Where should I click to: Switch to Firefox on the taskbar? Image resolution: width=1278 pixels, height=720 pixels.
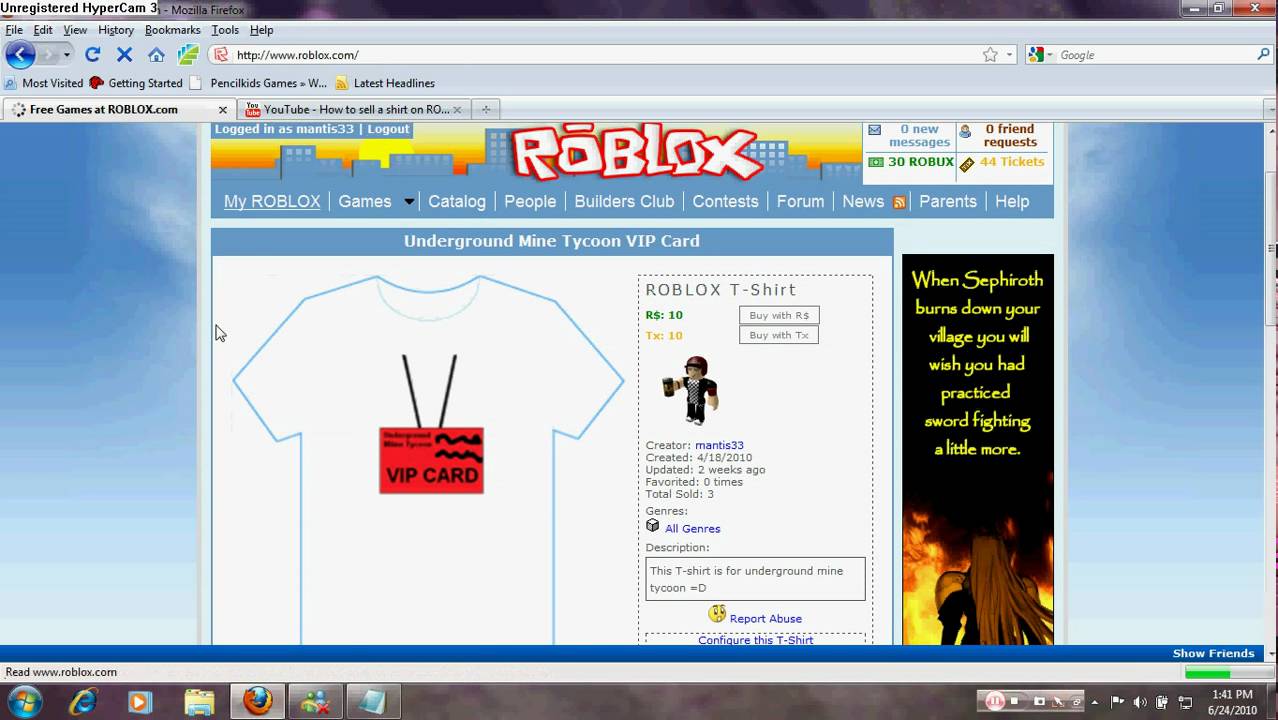pos(258,701)
